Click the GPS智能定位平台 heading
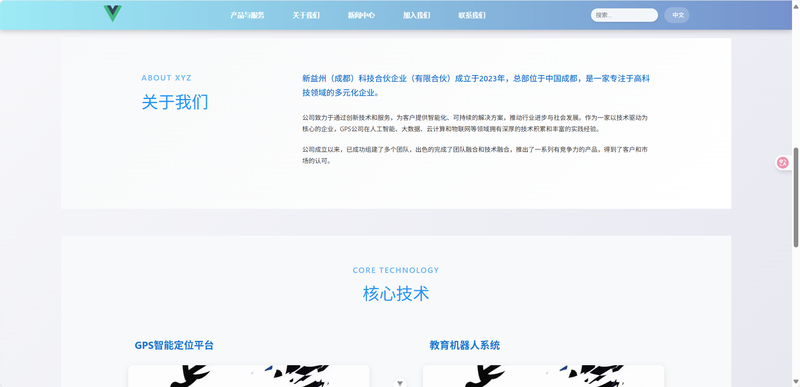The width and height of the screenshot is (800, 387). point(174,345)
